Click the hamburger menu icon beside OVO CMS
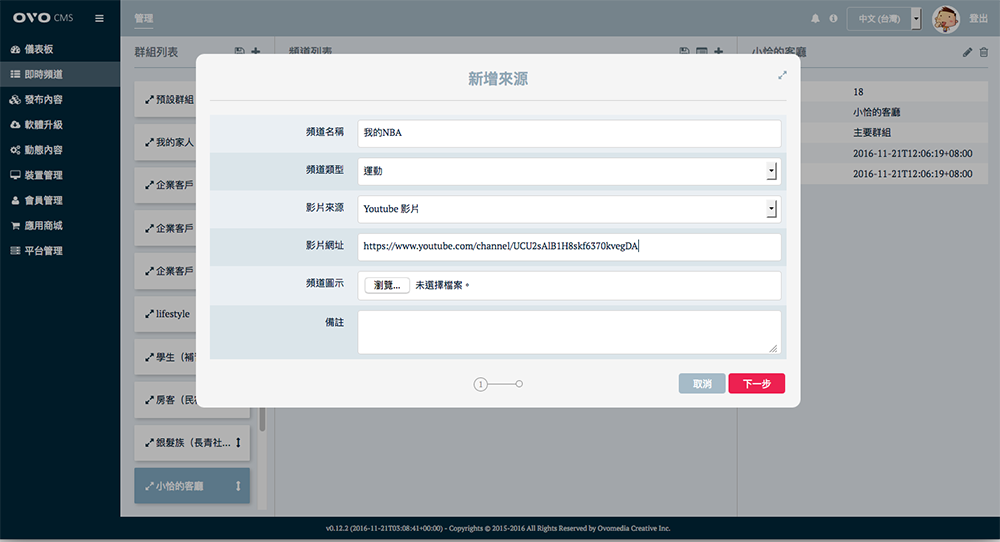Viewport: 1000px width, 542px height. click(x=99, y=18)
